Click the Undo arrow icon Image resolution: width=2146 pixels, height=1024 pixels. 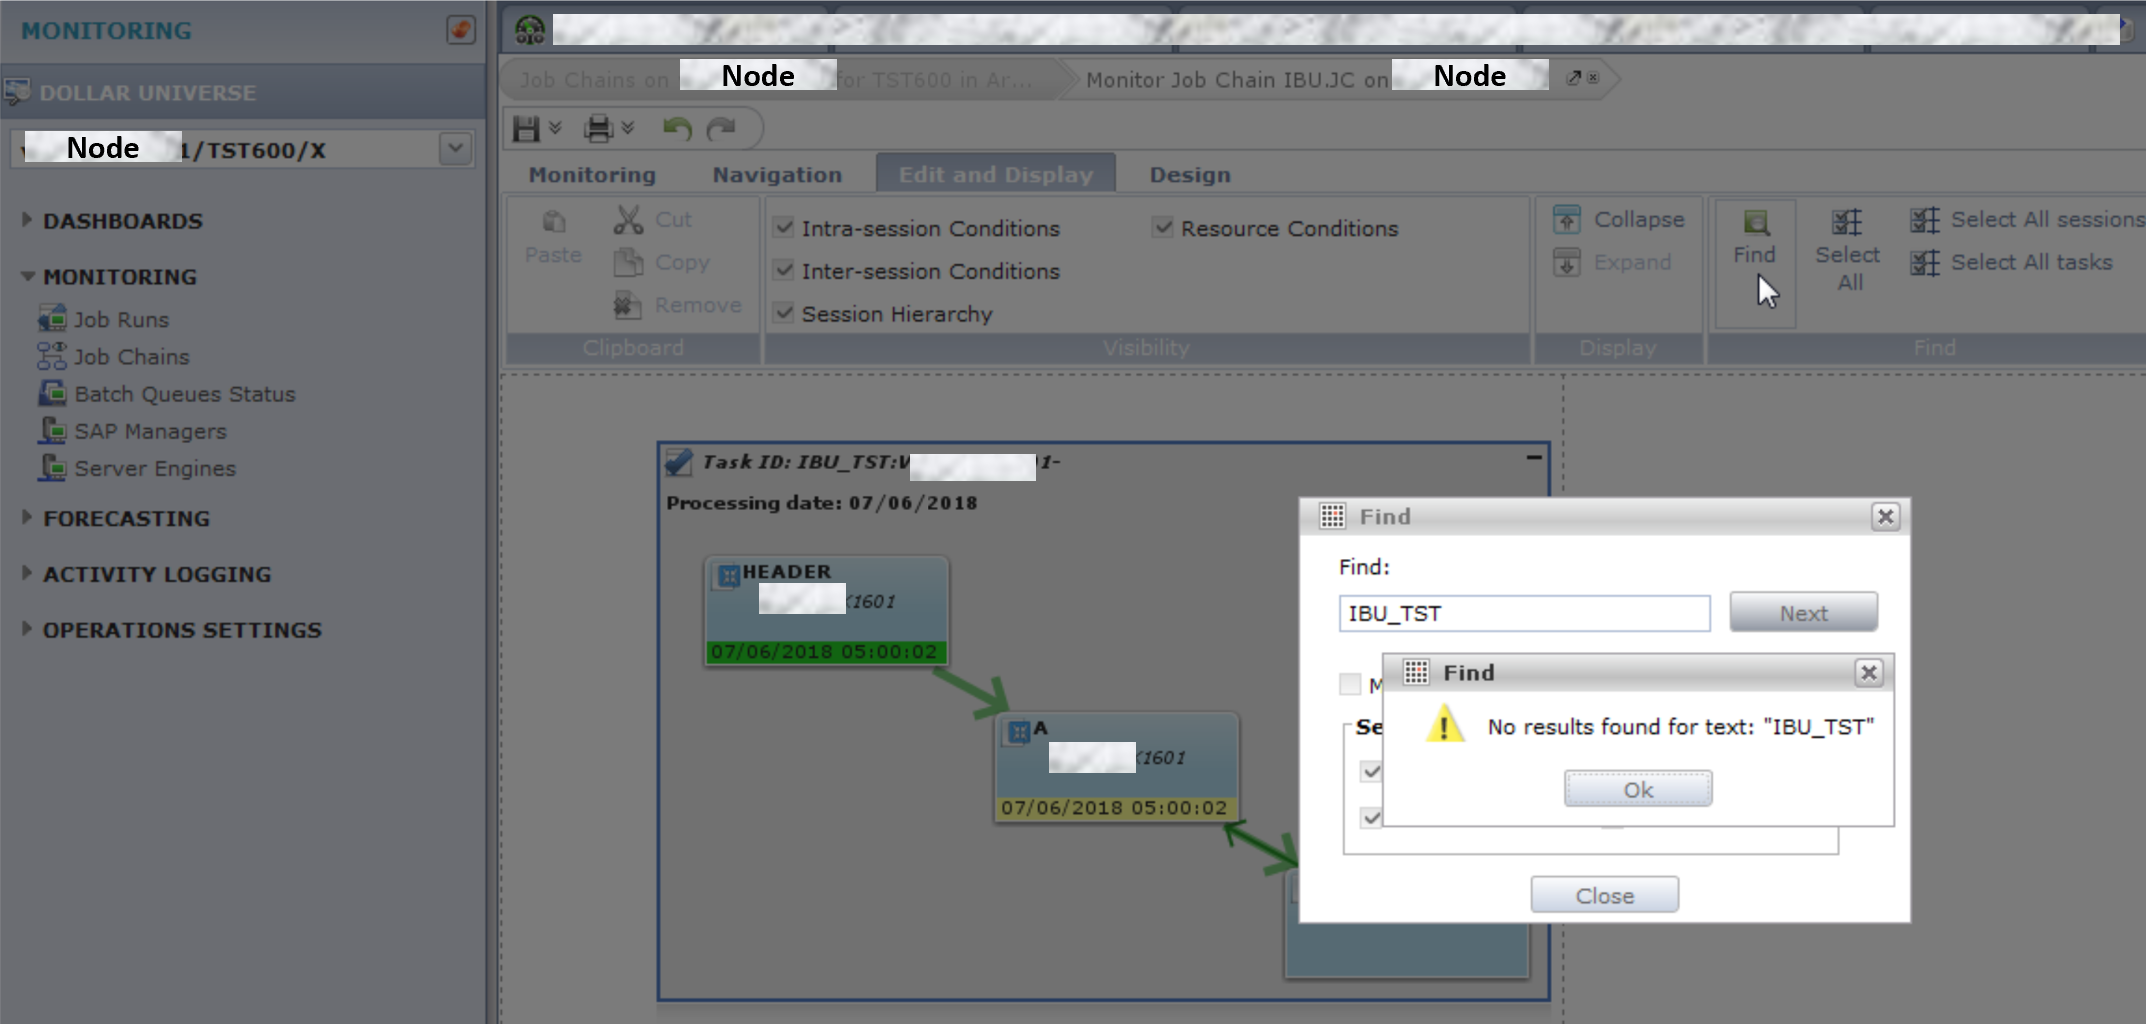pos(677,128)
